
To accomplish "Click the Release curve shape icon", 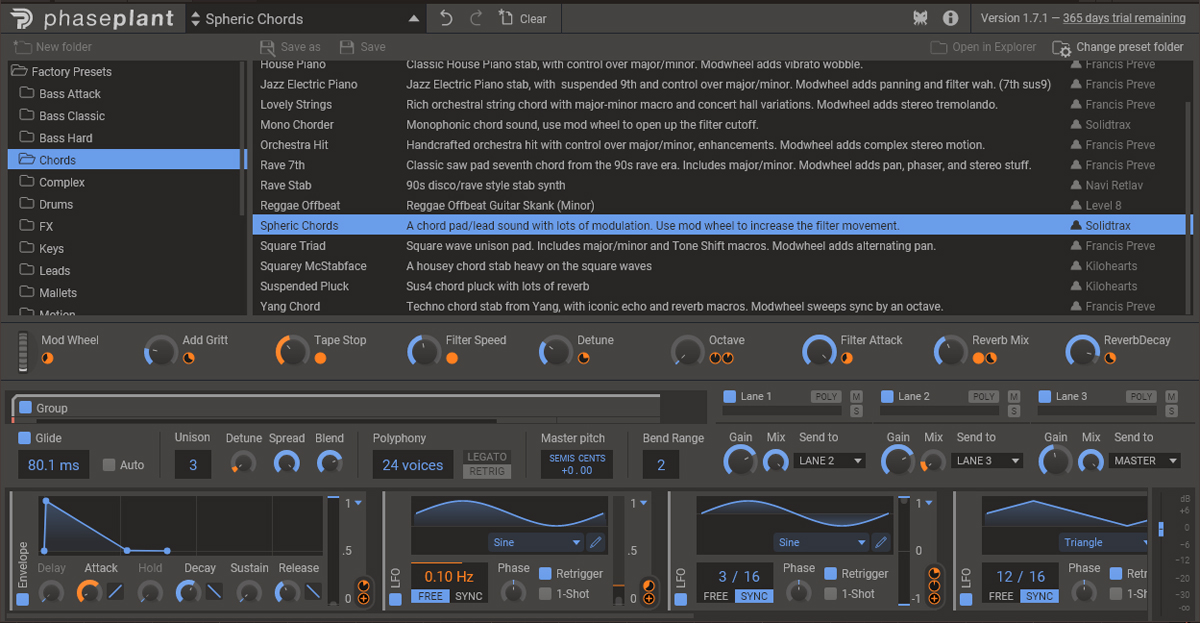I will point(315,591).
